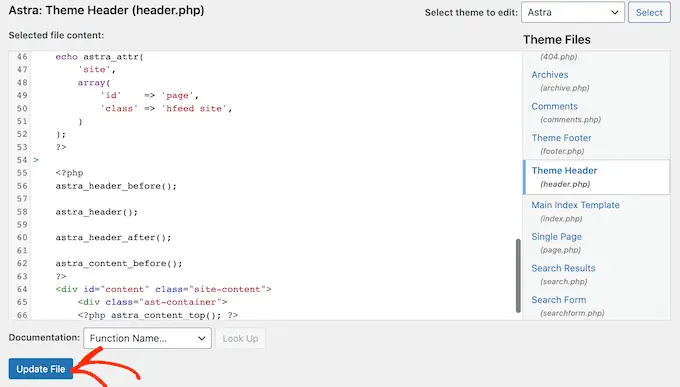Viewport: 680px width, 387px height.
Task: Click the Select theme button
Action: pos(649,13)
